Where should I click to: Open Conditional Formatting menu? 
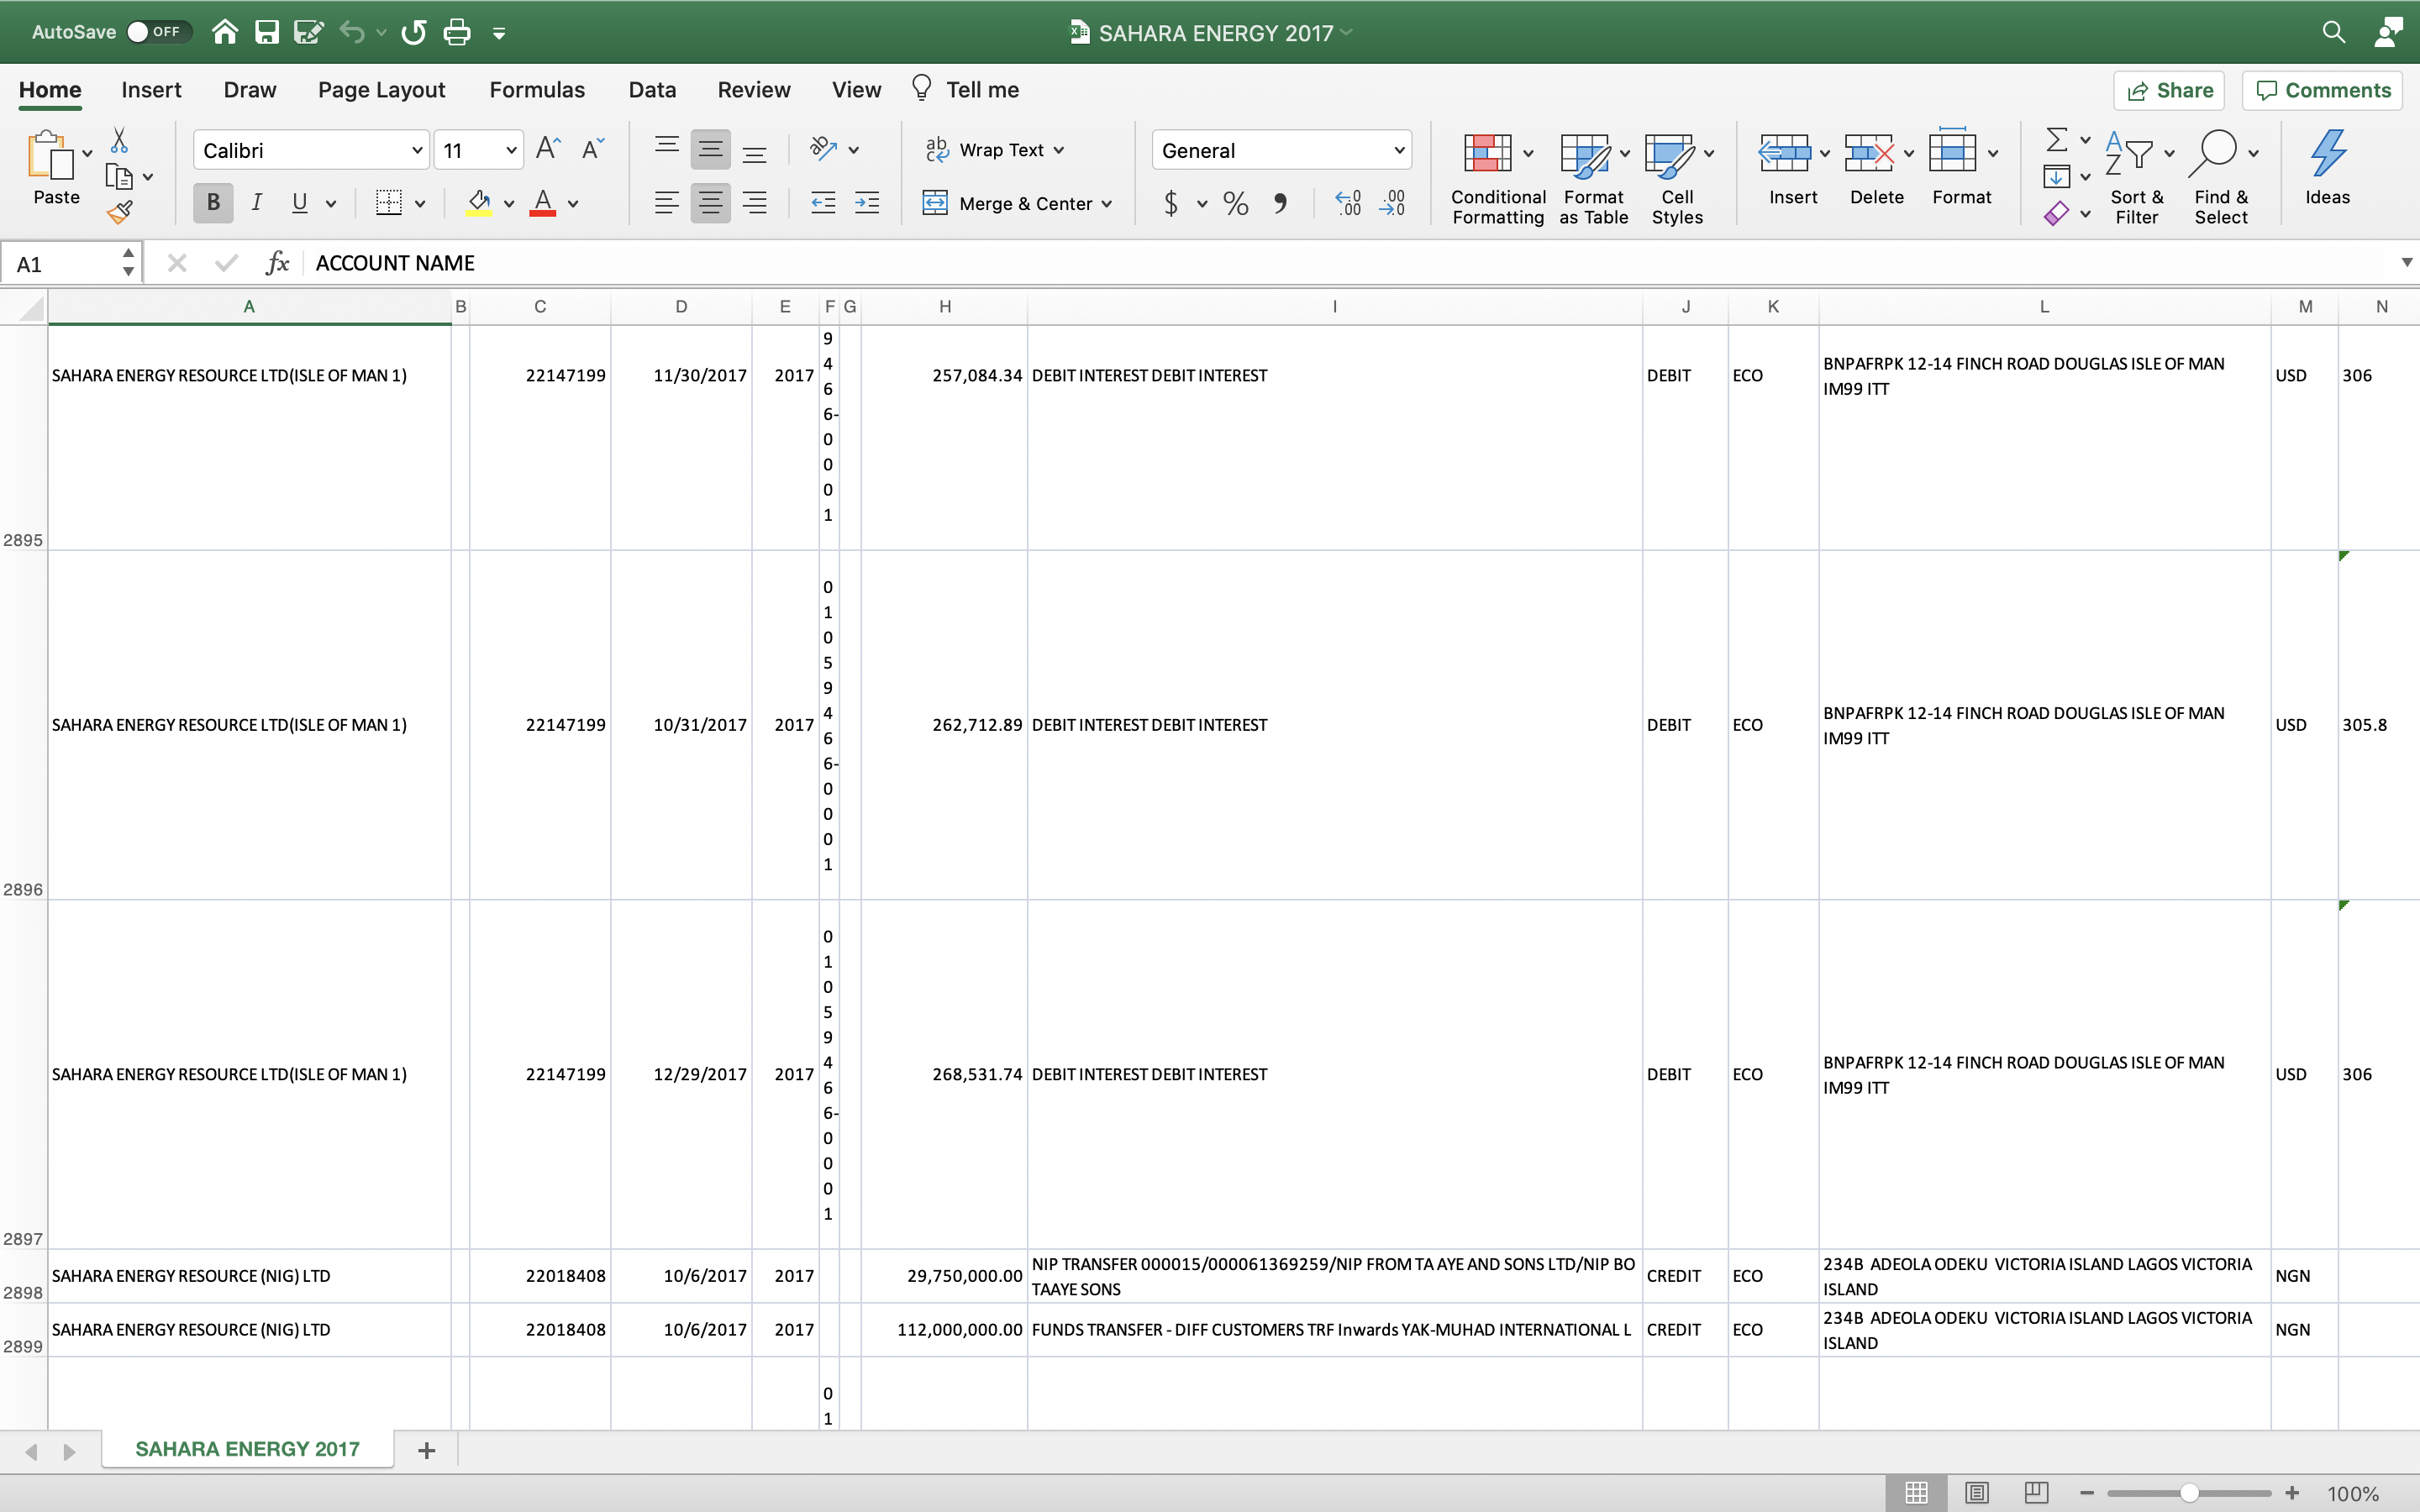point(1498,178)
